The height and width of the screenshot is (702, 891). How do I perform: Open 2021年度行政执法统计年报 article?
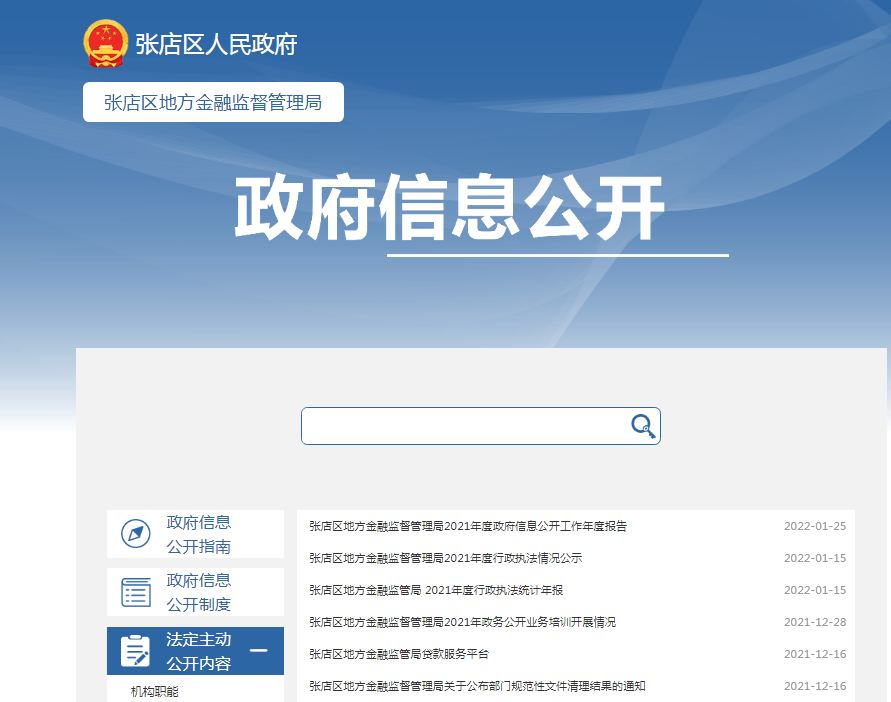(x=436, y=590)
